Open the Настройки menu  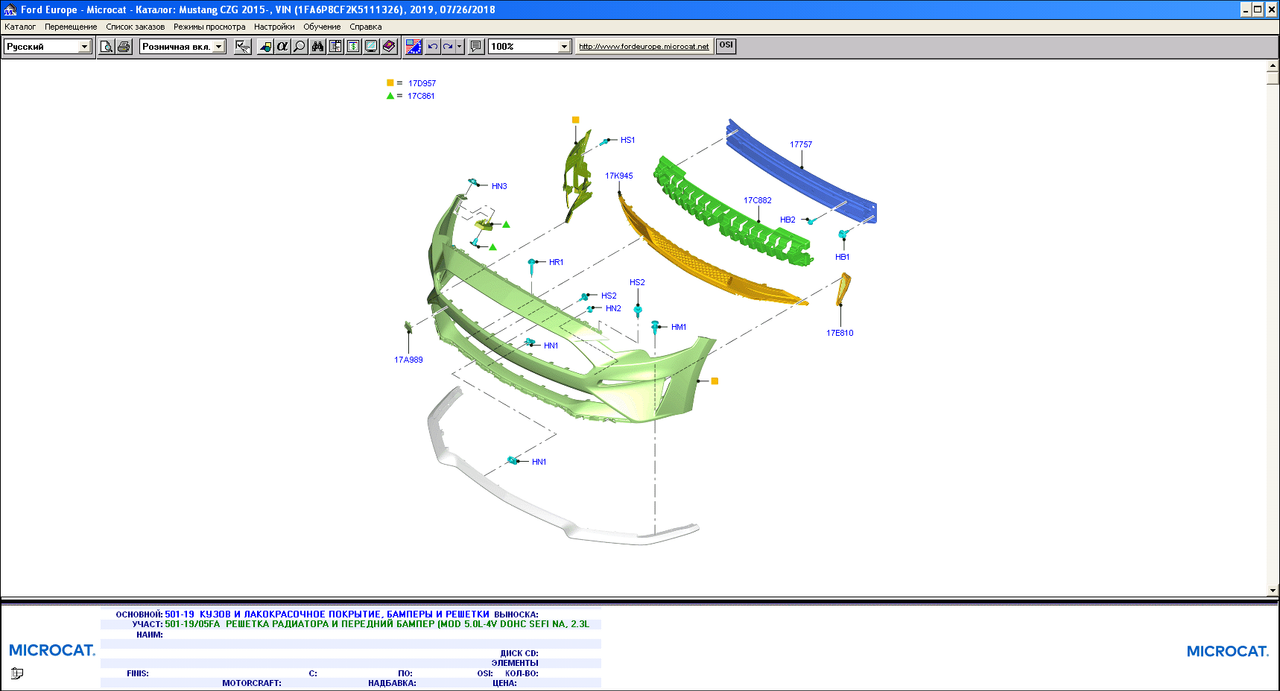pos(274,27)
